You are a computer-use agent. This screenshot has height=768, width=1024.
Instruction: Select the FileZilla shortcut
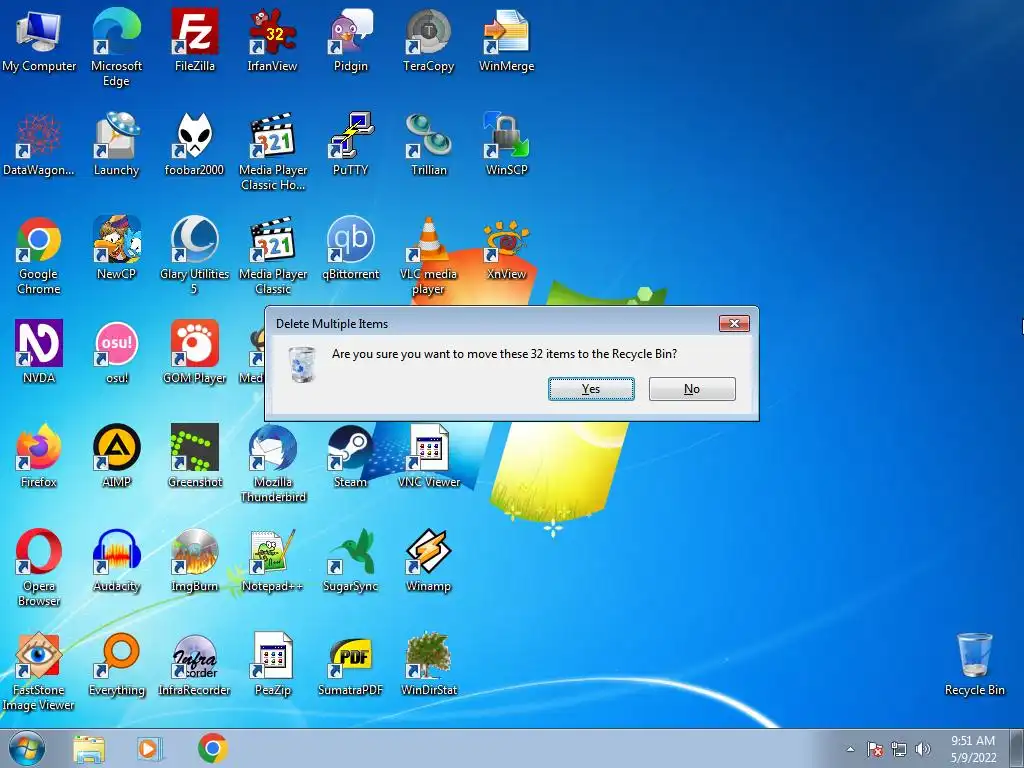point(195,40)
